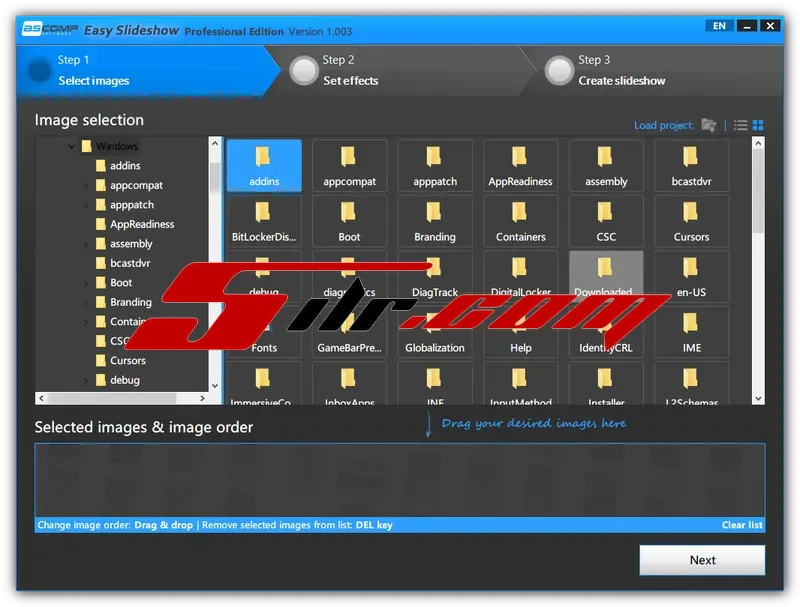Select the Boot folder tile in grid
This screenshot has width=800, height=607.
(349, 221)
